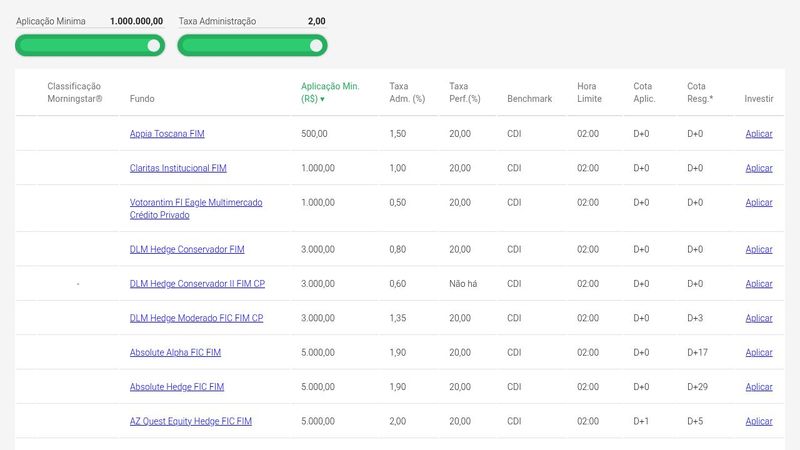Click Aplicar for Absolute Alpha FIC FIM
Screen dimensions: 800x450
click(x=758, y=353)
